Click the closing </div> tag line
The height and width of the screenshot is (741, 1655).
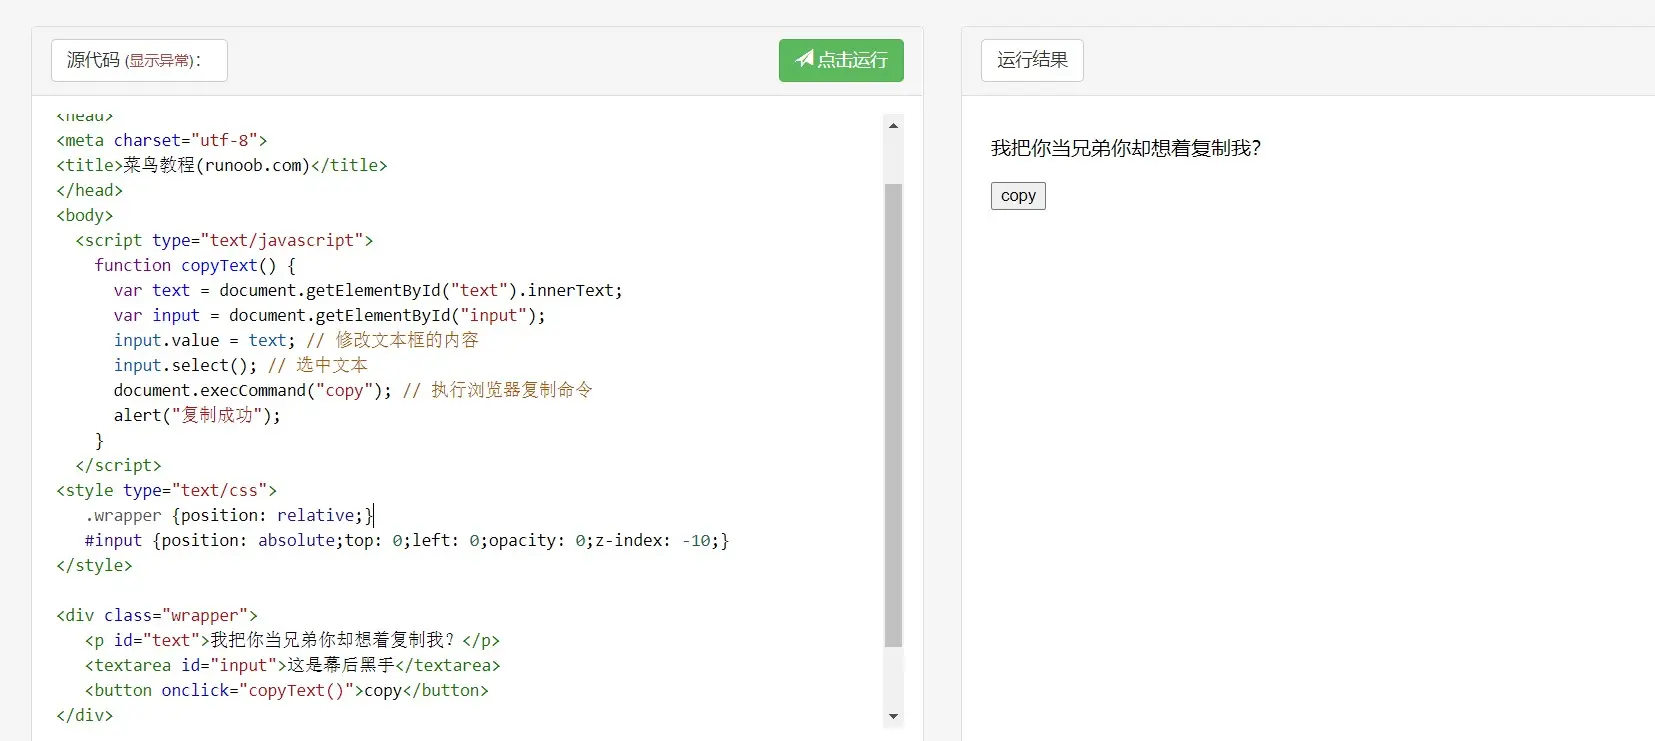85,715
